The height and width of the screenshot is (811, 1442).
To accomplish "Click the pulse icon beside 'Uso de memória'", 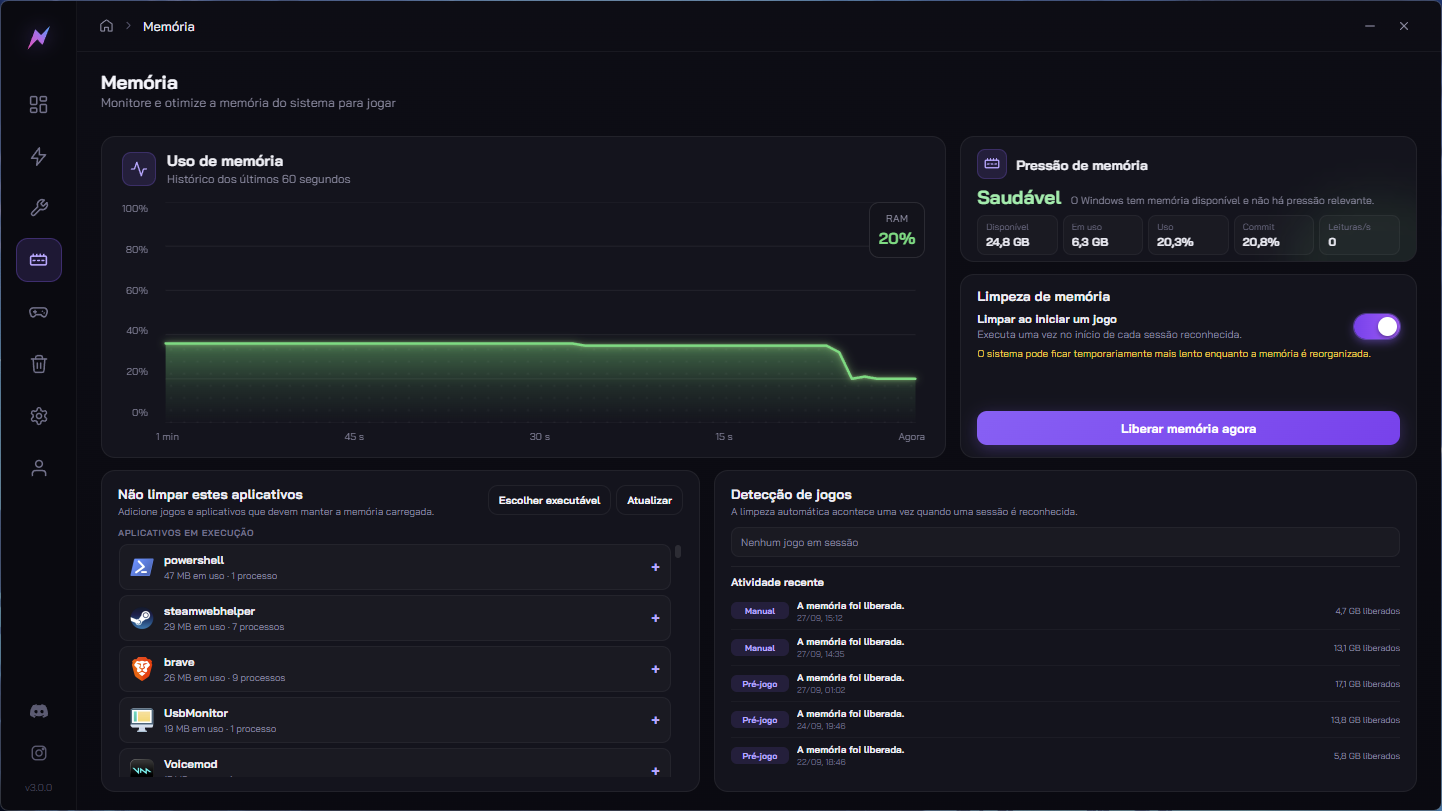I will click(x=139, y=169).
